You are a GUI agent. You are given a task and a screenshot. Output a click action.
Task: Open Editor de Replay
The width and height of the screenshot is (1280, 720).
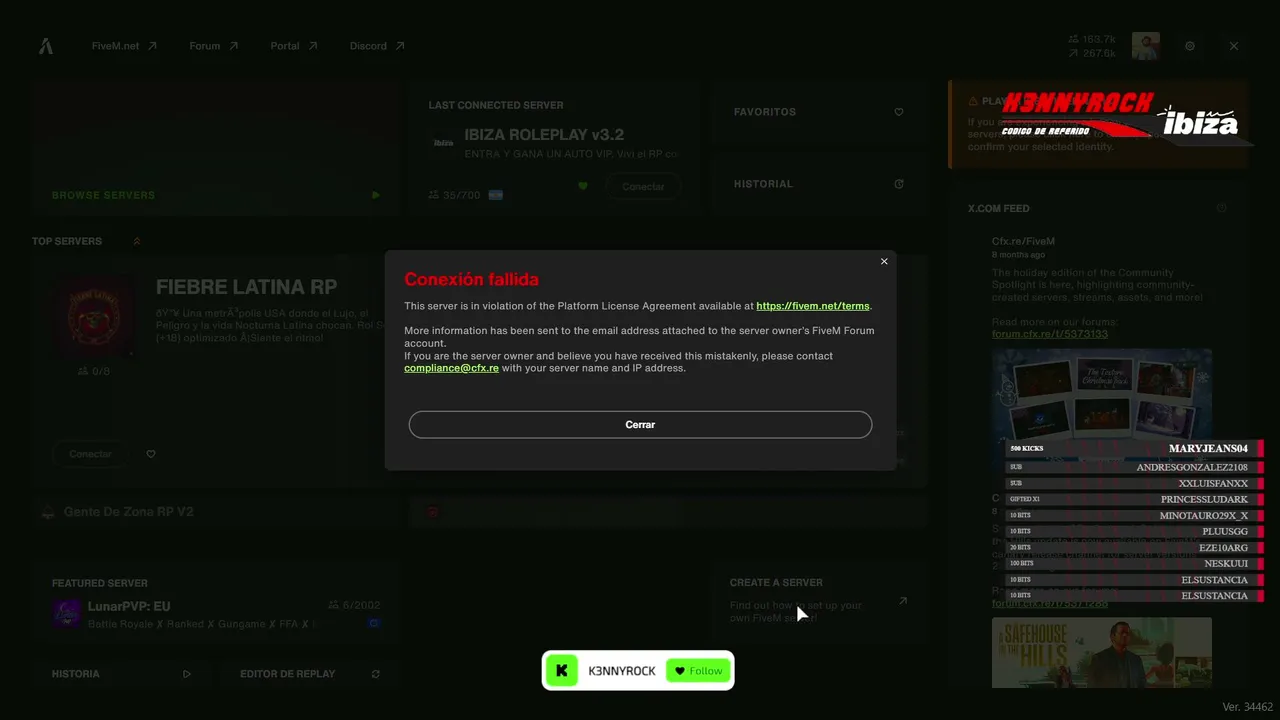tap(310, 674)
